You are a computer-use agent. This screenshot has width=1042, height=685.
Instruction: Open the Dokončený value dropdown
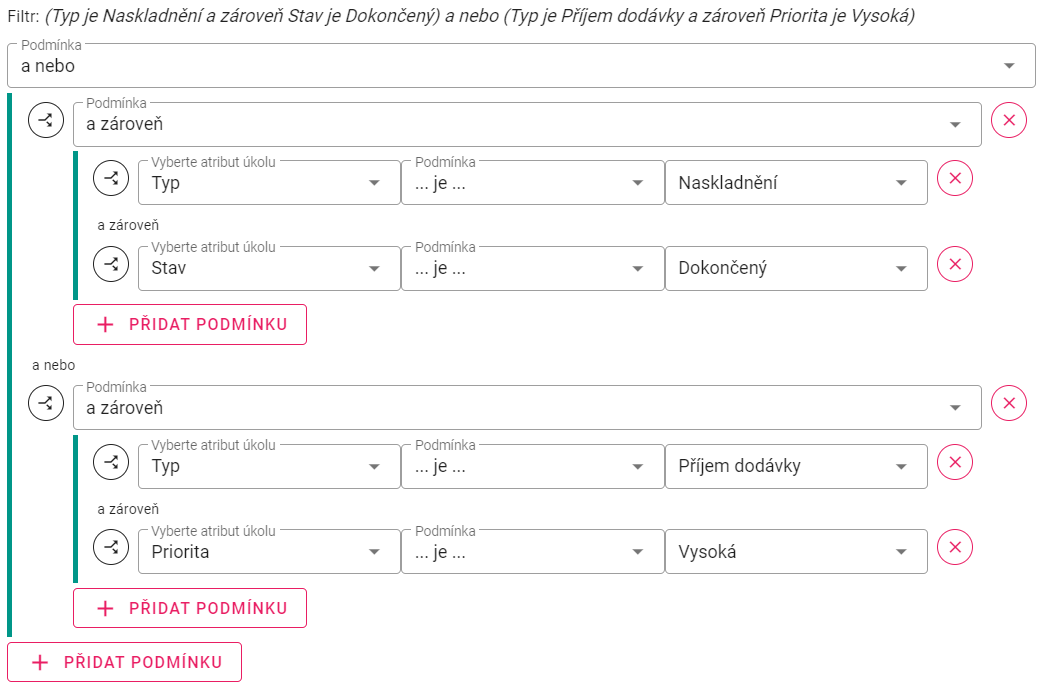click(x=795, y=268)
